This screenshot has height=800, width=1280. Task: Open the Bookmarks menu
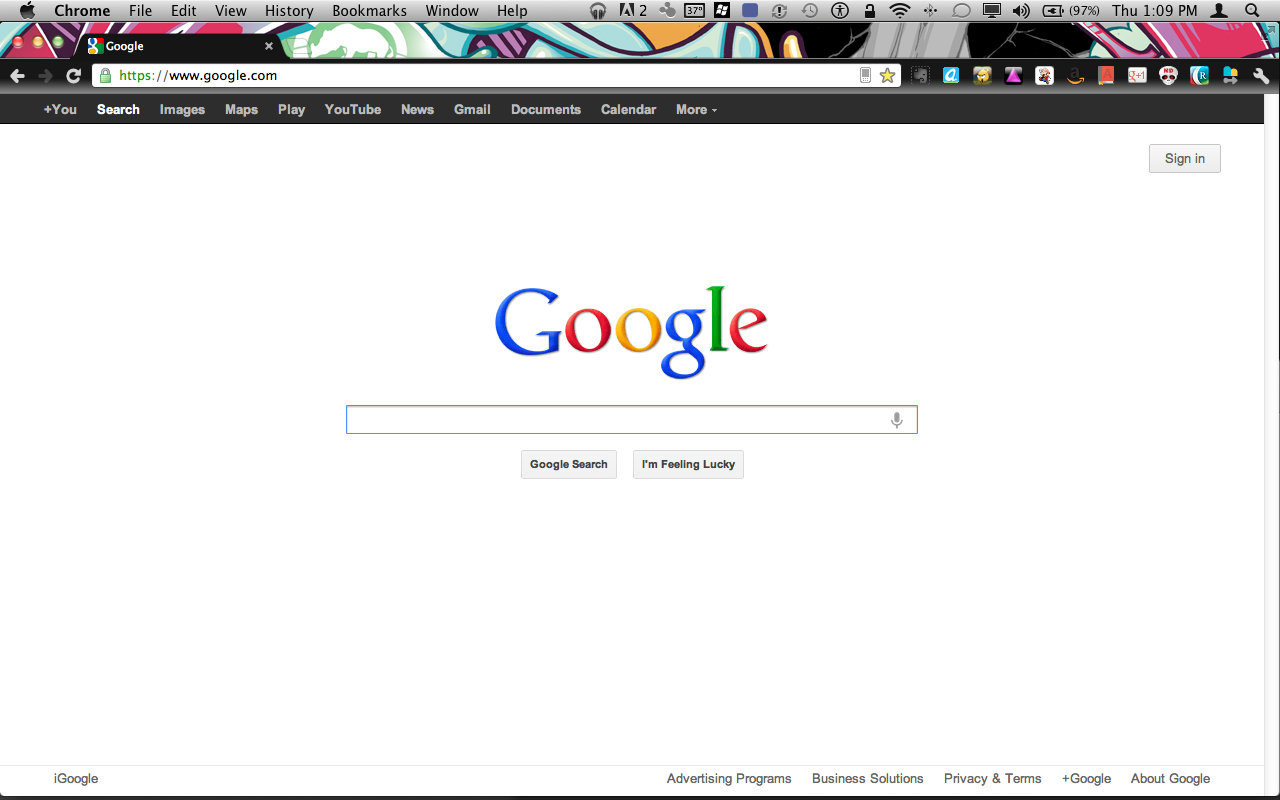point(370,11)
